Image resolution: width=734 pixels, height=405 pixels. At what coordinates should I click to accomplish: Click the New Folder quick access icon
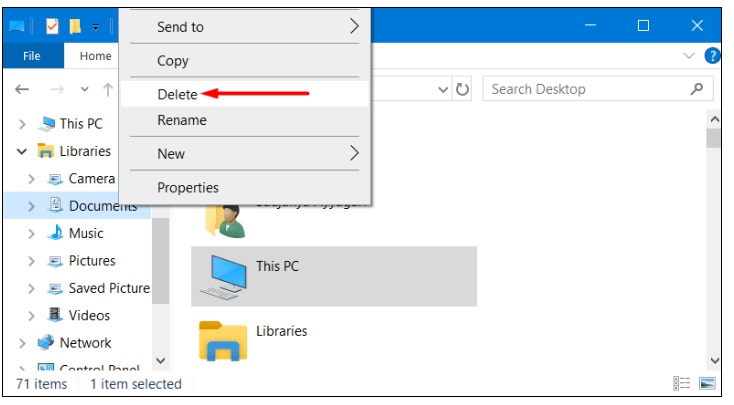pos(75,26)
